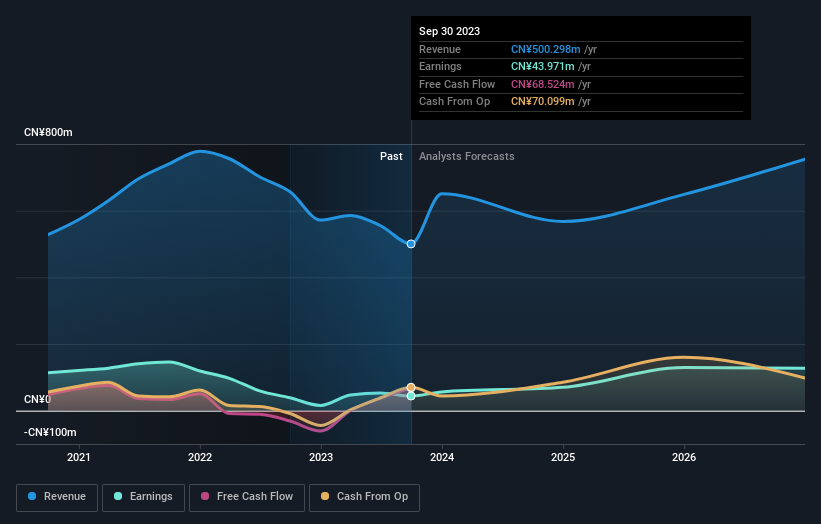Click the Sep 30 2023 tooltip date

(449, 31)
